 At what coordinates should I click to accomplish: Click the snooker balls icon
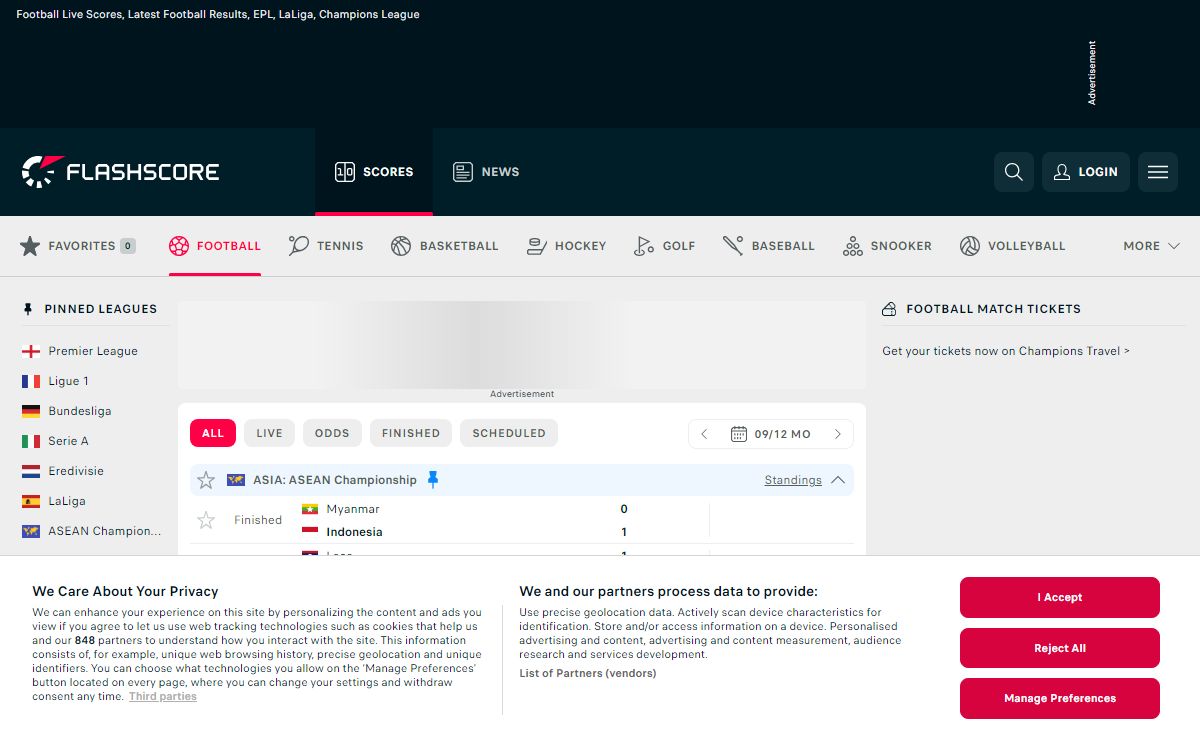tap(853, 246)
